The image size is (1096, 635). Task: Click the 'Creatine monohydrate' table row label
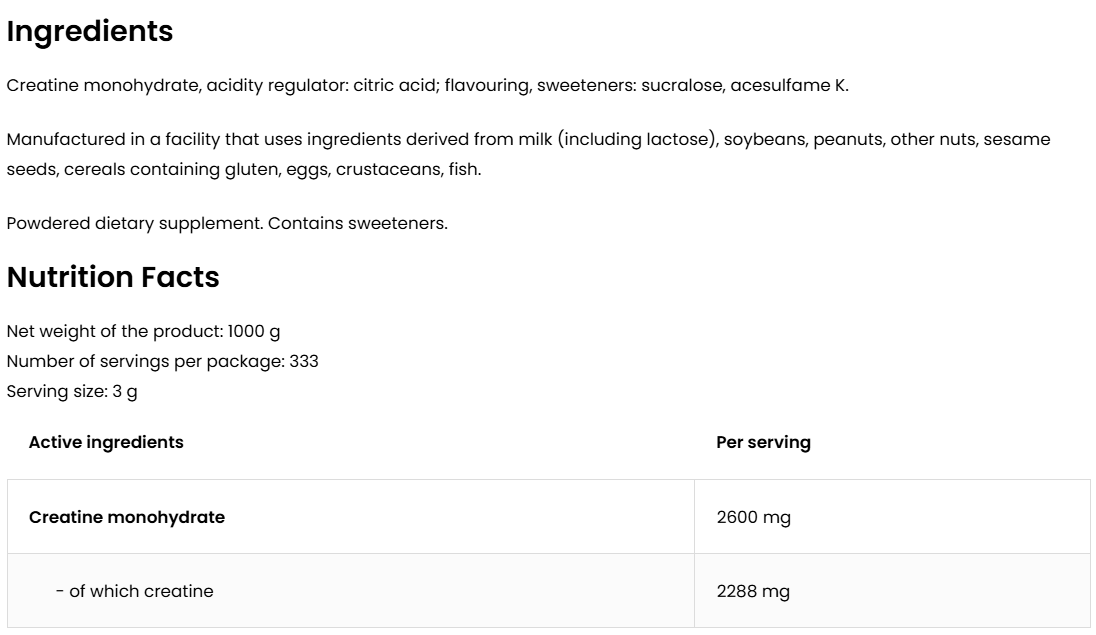tap(127, 518)
